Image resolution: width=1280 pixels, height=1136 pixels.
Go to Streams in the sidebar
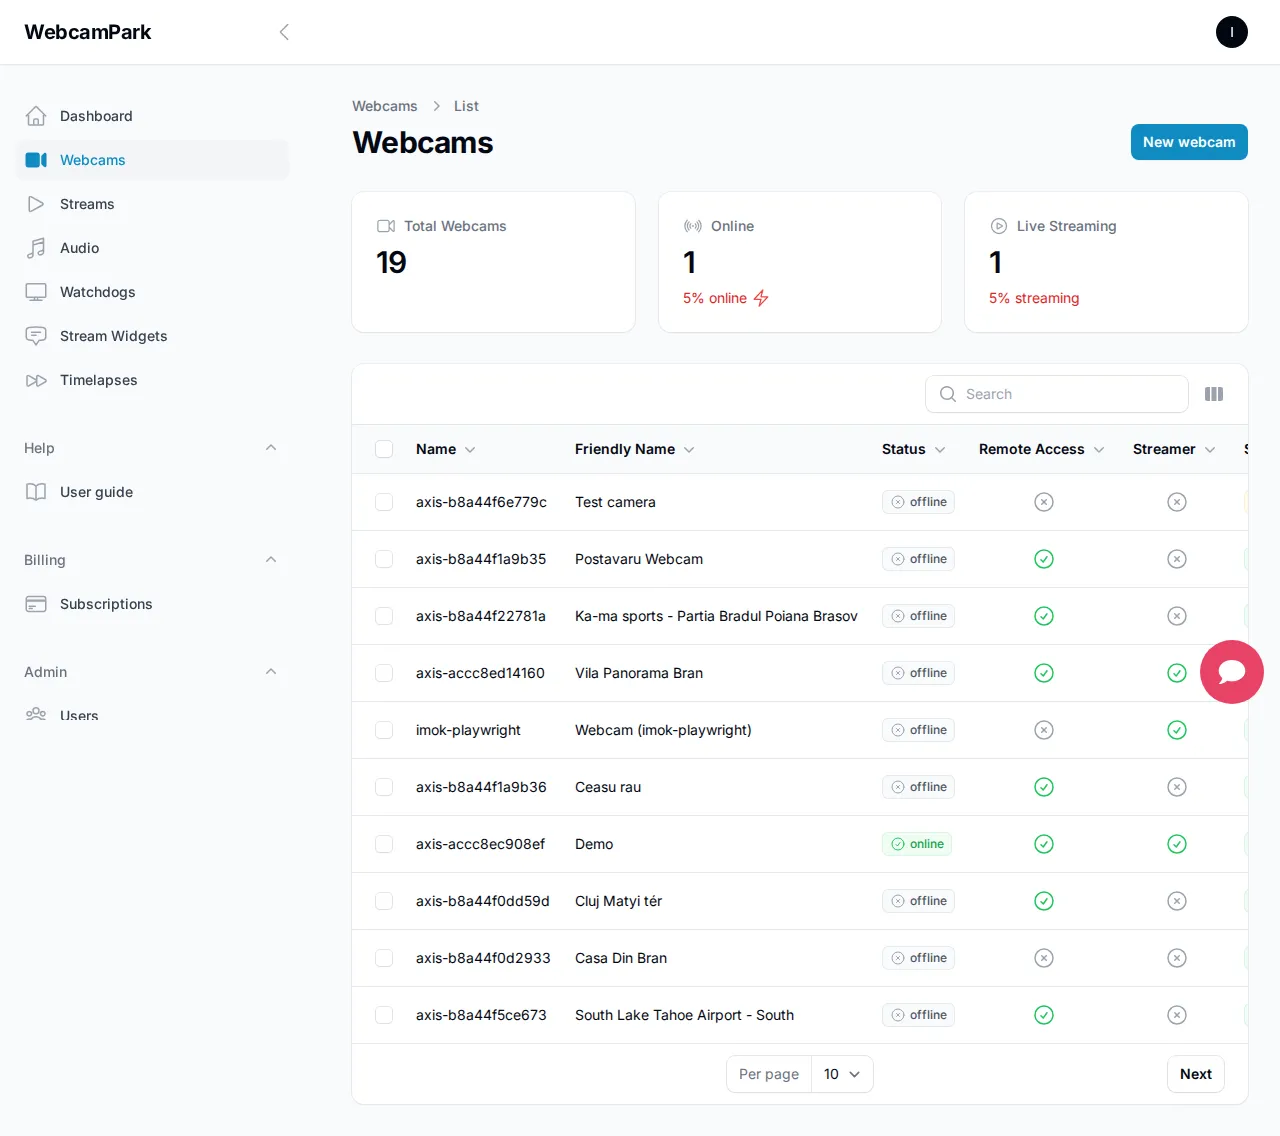[x=87, y=204]
